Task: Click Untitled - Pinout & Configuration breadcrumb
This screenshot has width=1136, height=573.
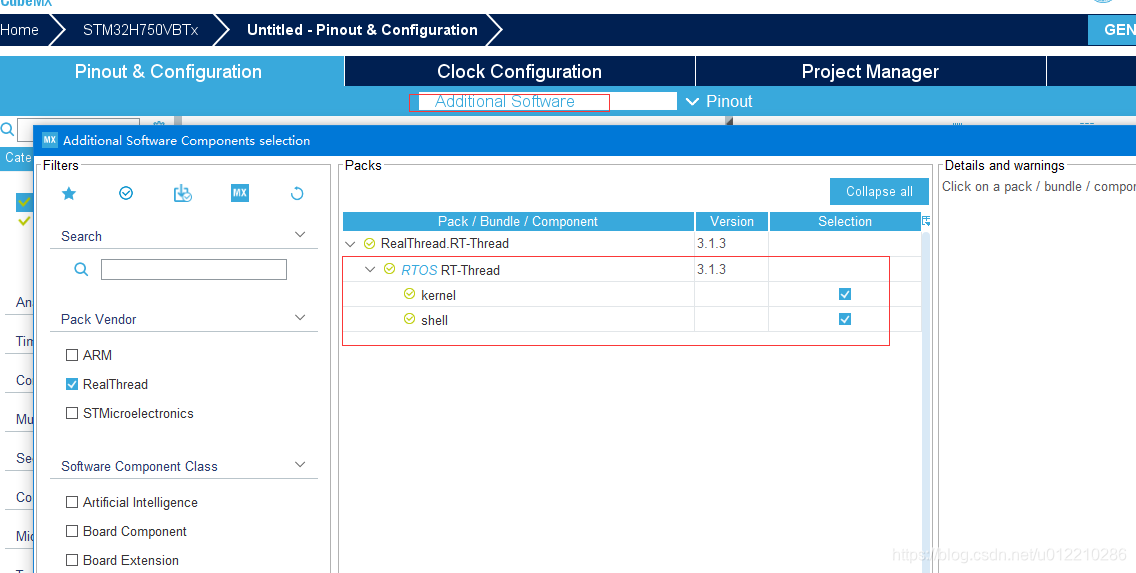Action: pos(362,30)
